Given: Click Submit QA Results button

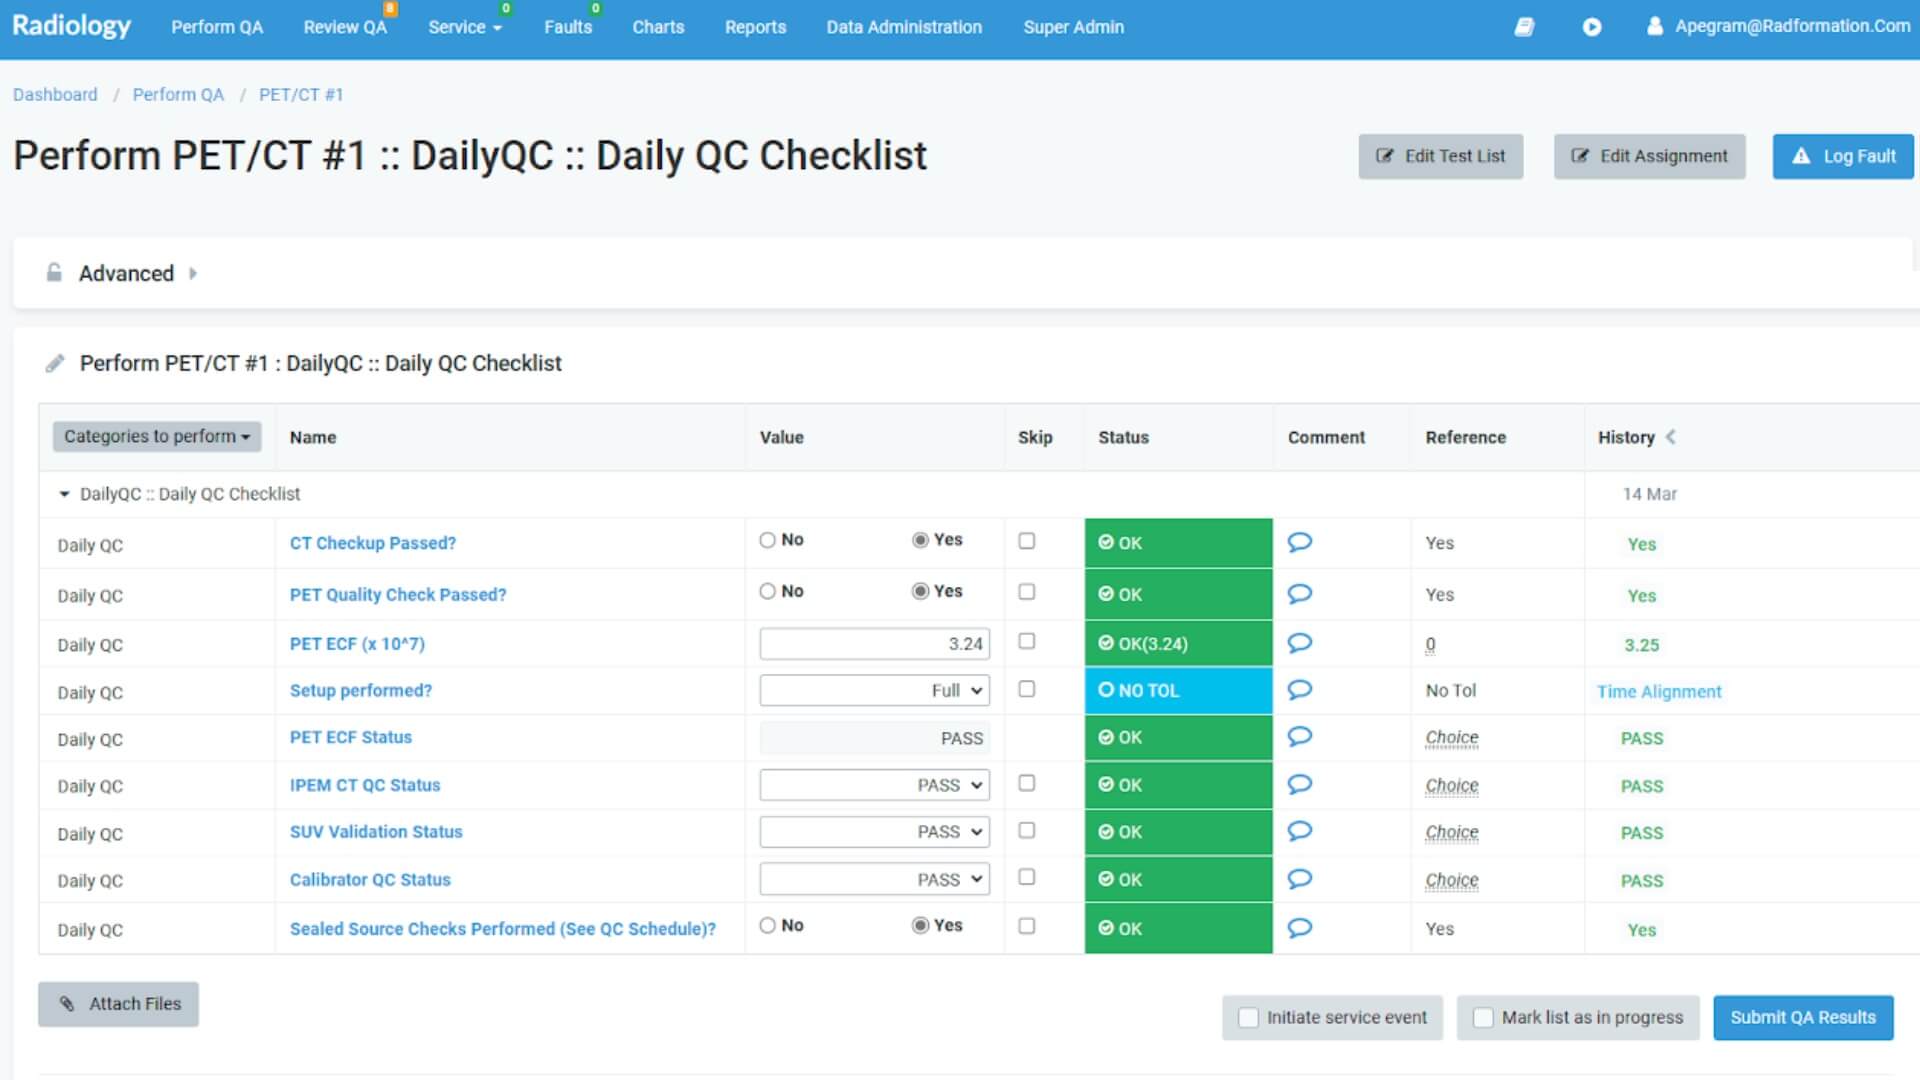Looking at the screenshot, I should (x=1802, y=1018).
